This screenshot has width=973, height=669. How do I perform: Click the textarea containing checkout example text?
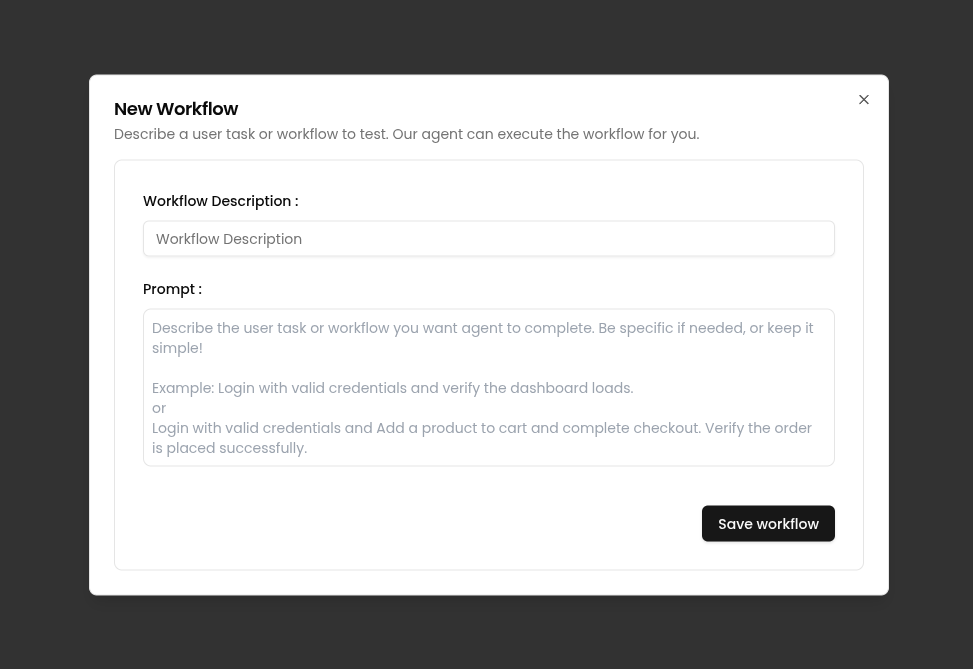point(488,387)
